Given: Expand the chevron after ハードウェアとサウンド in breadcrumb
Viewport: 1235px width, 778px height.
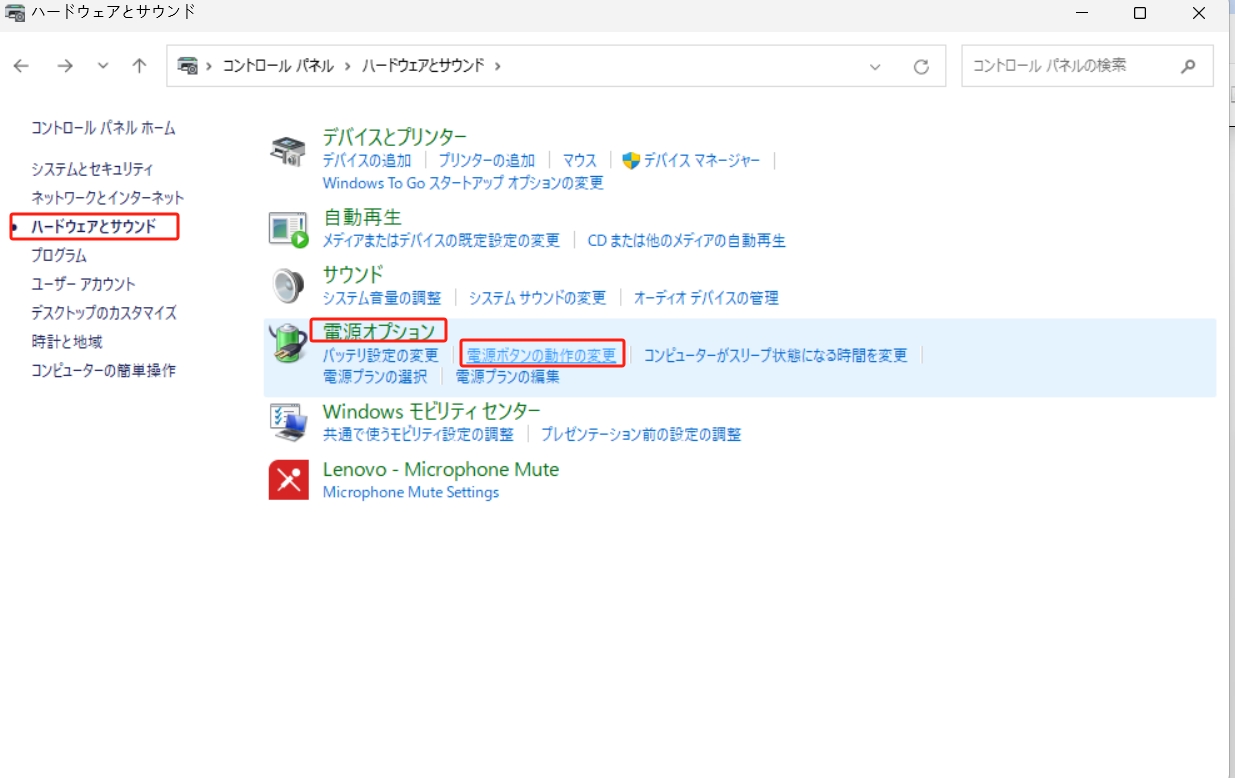Looking at the screenshot, I should click(497, 66).
